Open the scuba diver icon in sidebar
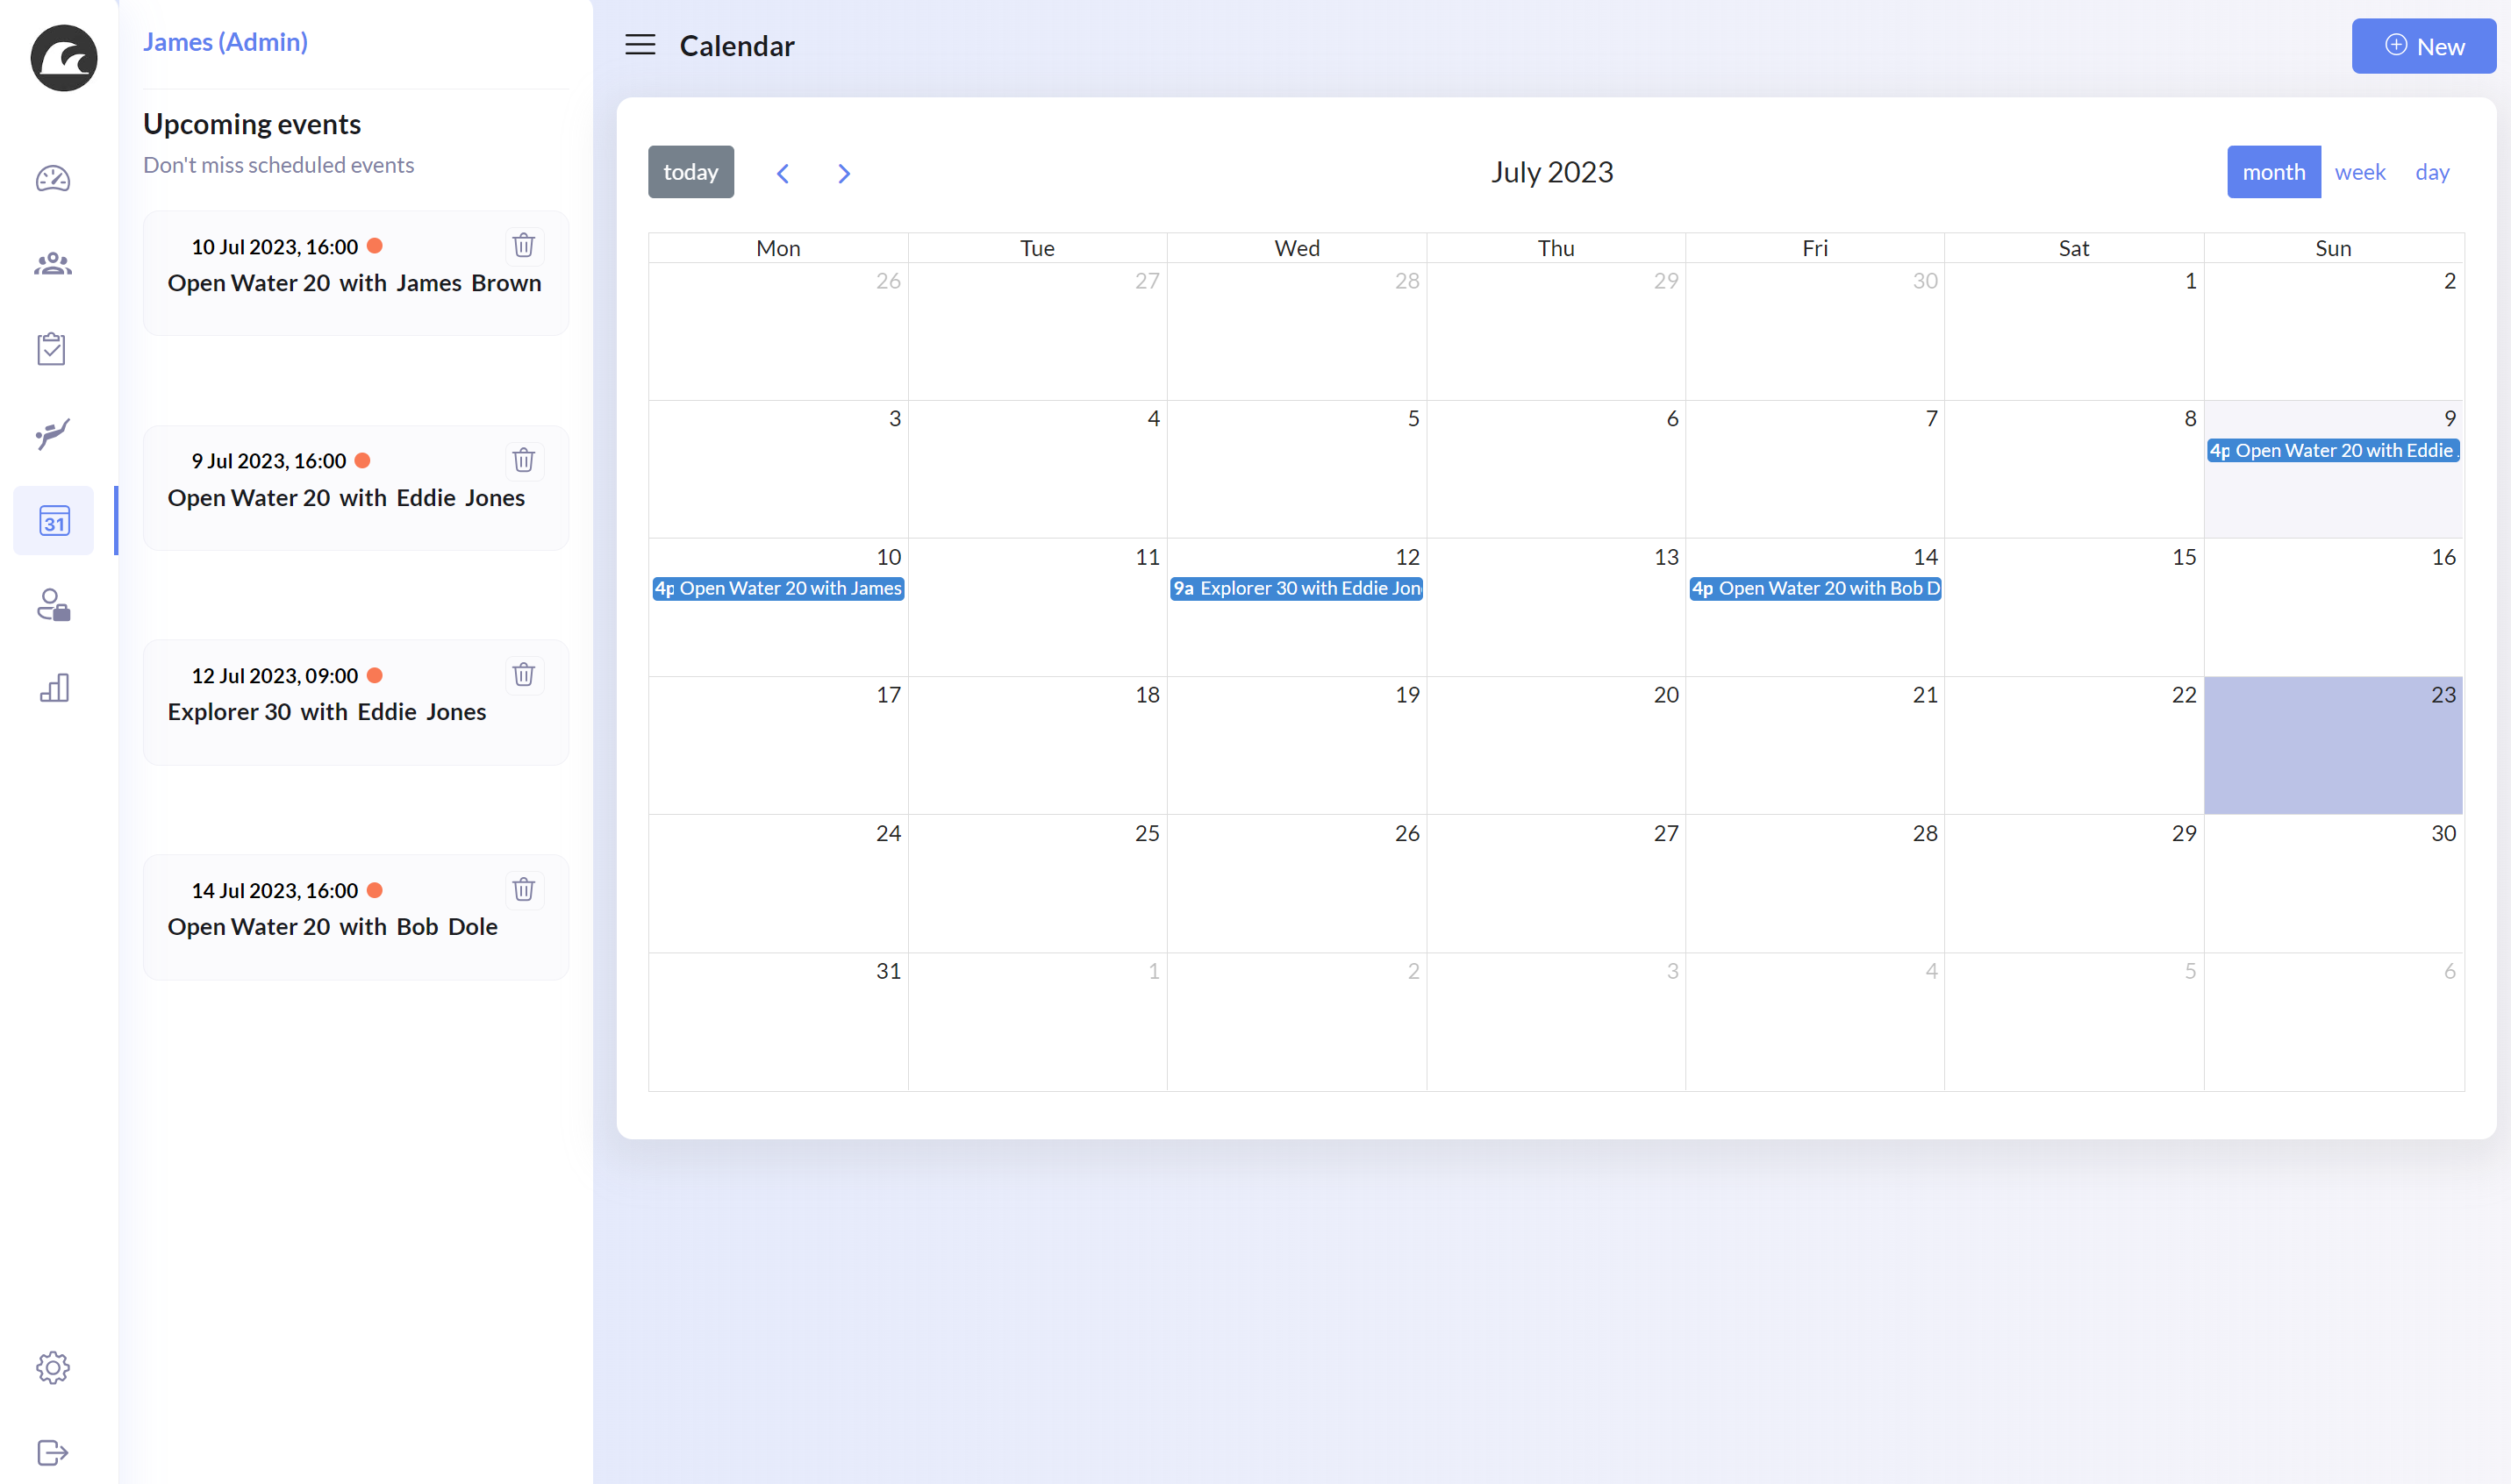 click(x=53, y=434)
